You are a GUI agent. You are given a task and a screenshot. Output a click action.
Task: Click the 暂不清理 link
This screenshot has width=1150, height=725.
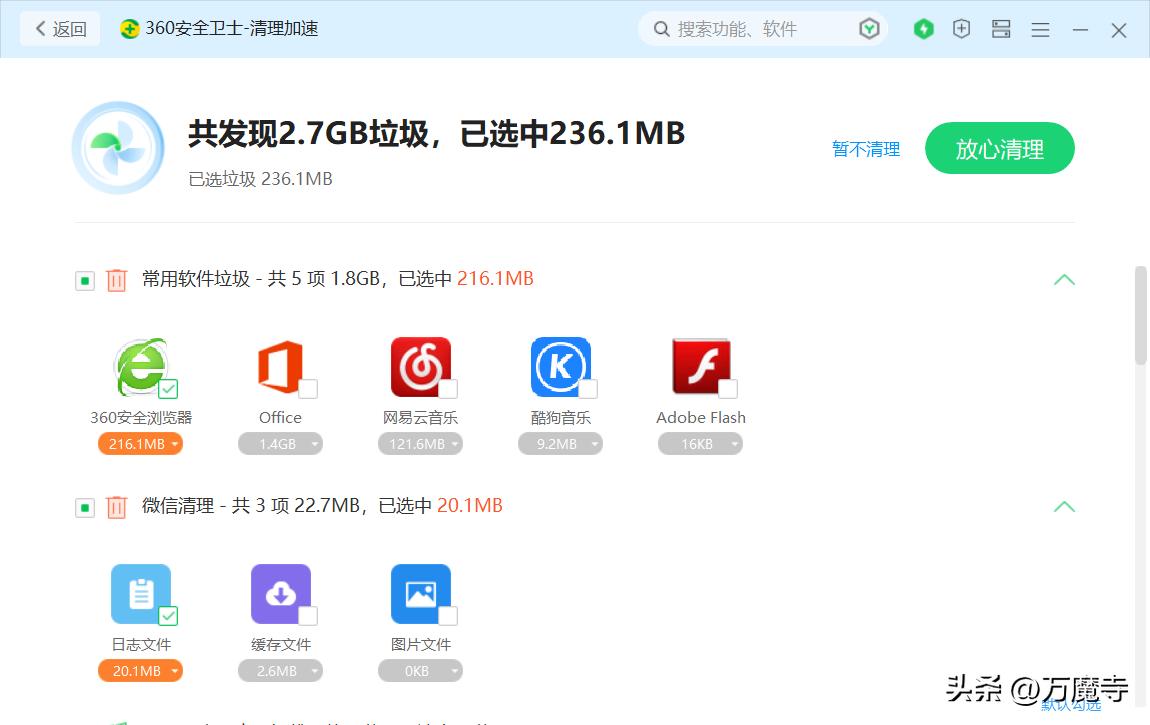click(x=865, y=147)
